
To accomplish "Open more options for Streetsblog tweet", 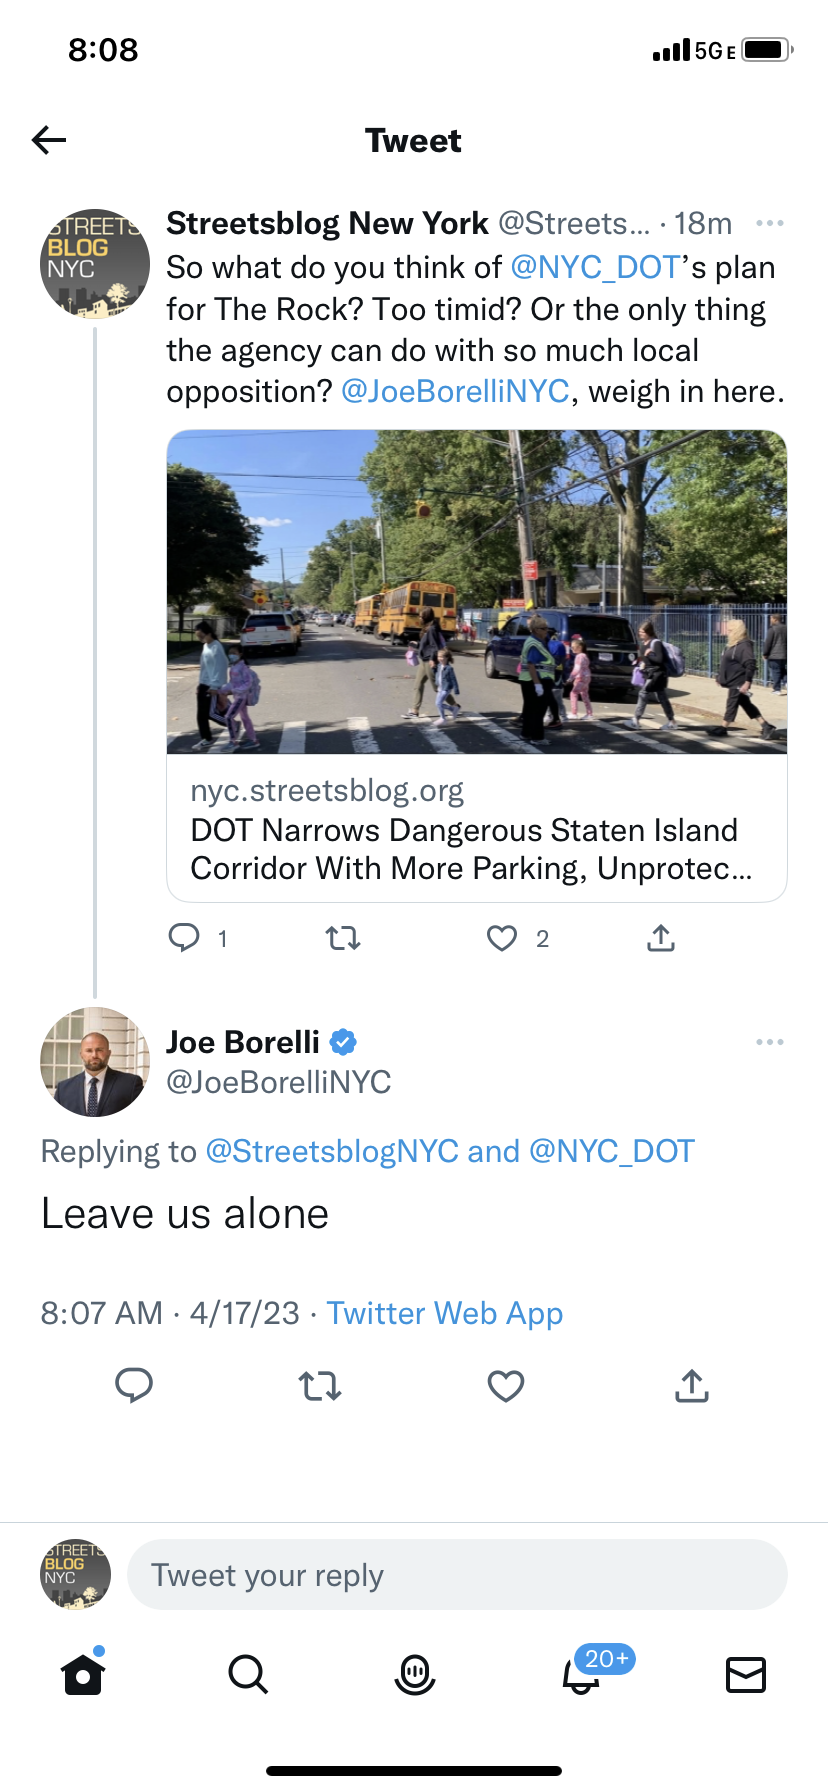I will point(770,223).
